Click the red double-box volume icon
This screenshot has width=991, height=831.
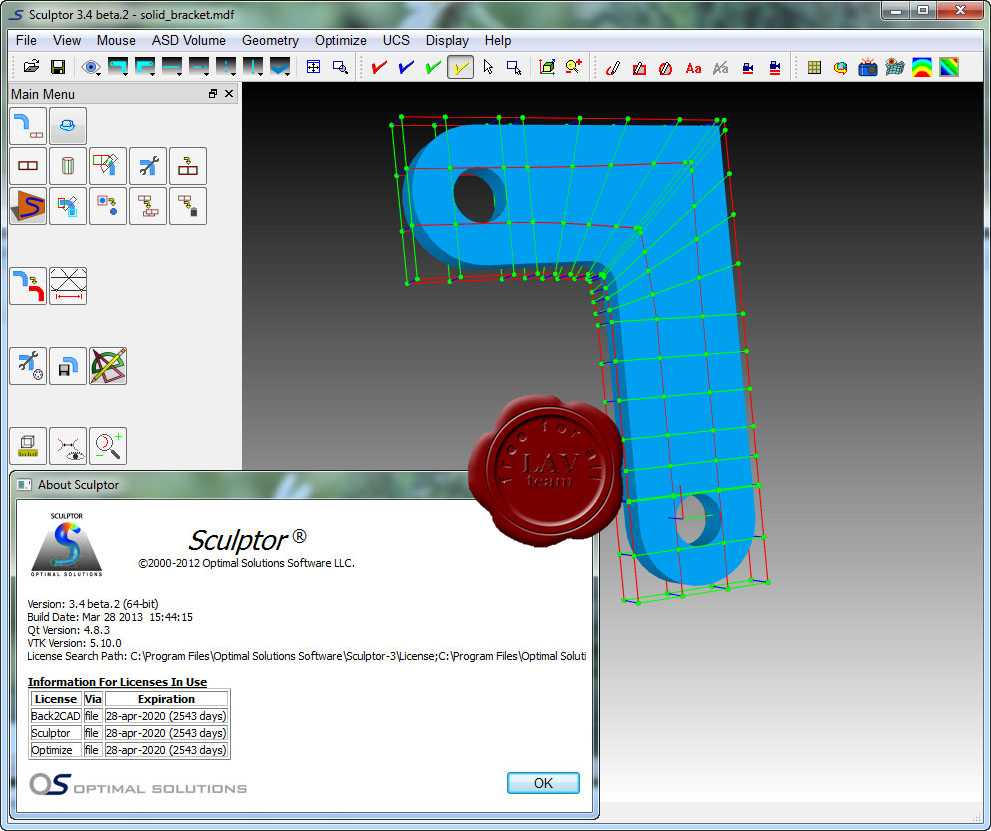pyautogui.click(x=28, y=166)
